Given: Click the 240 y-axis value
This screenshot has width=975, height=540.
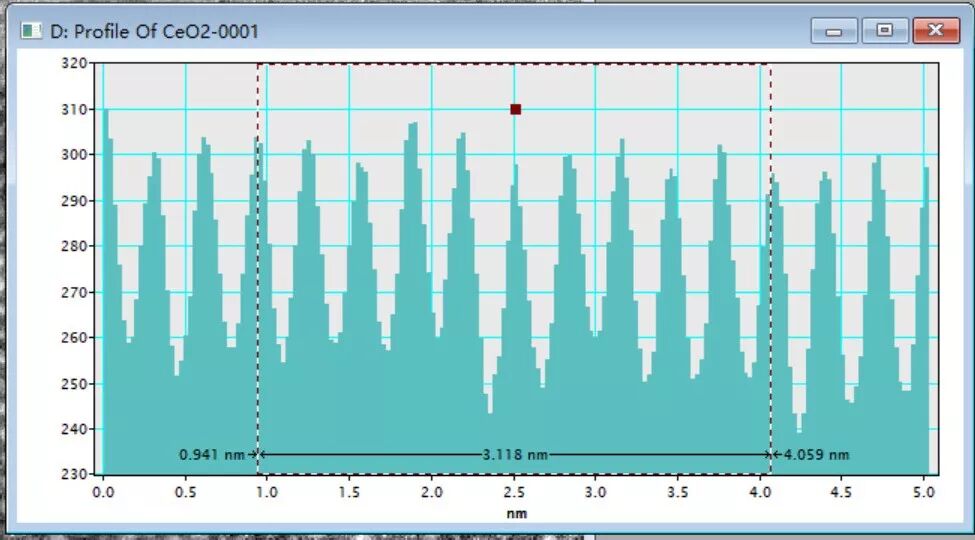Looking at the screenshot, I should pyautogui.click(x=74, y=429).
